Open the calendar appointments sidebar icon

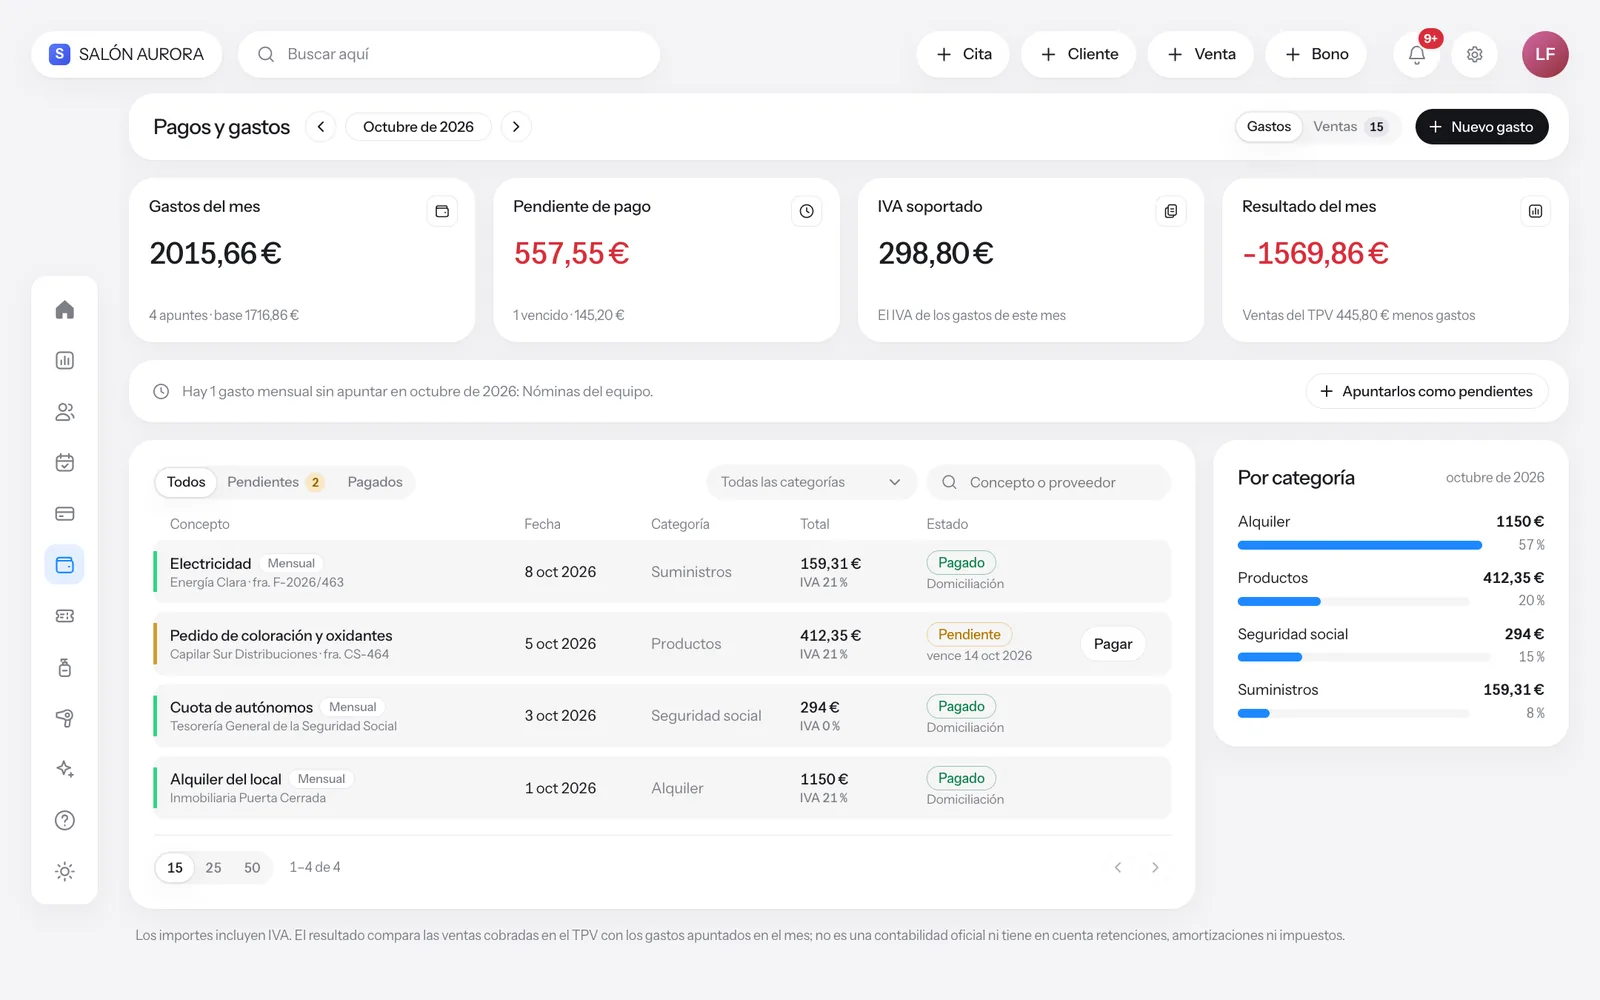pyautogui.click(x=65, y=463)
